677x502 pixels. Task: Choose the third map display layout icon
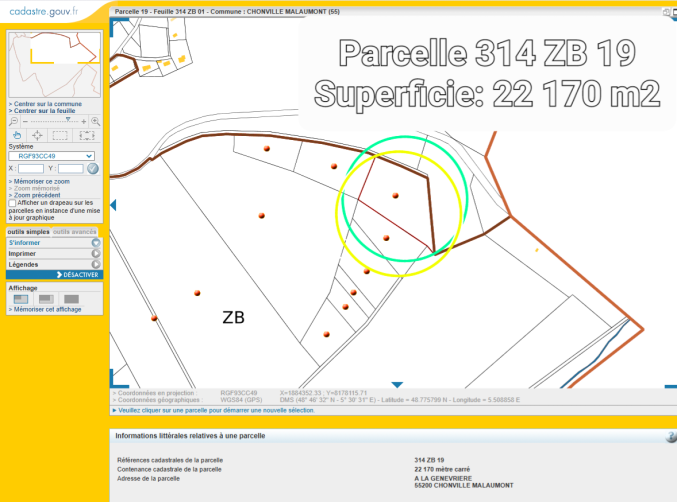pos(71,298)
